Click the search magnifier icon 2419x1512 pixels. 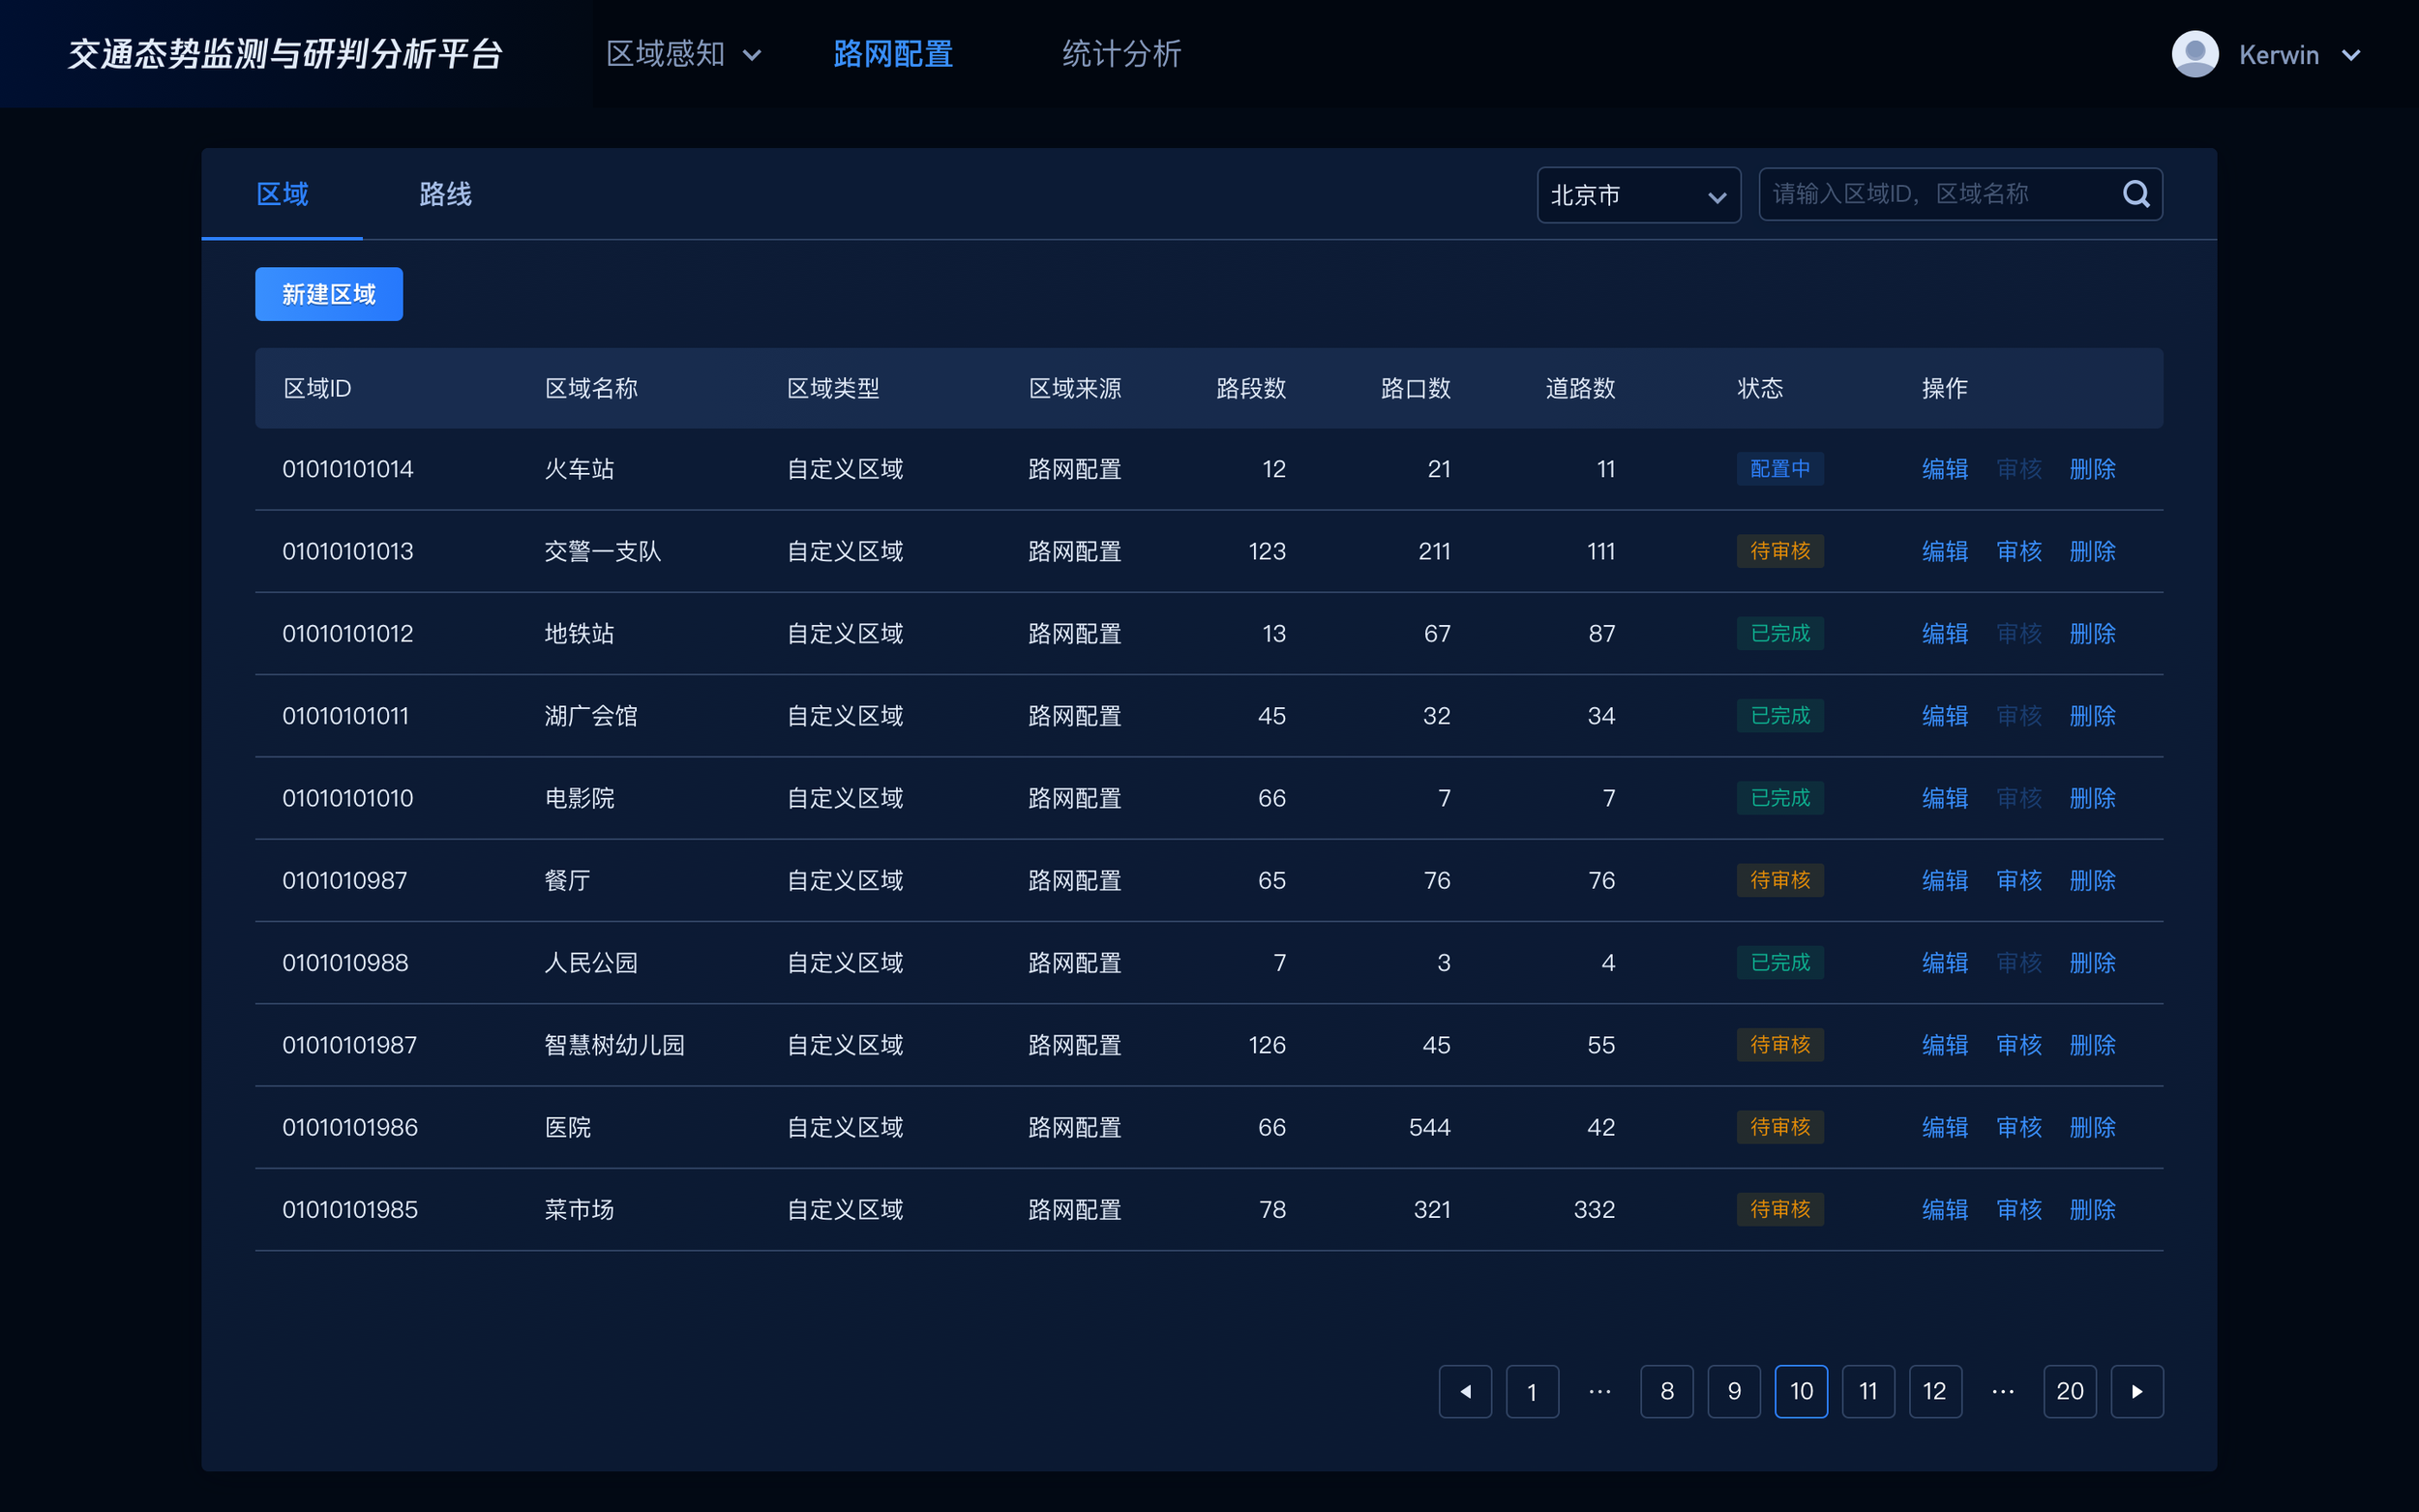[x=2135, y=194]
